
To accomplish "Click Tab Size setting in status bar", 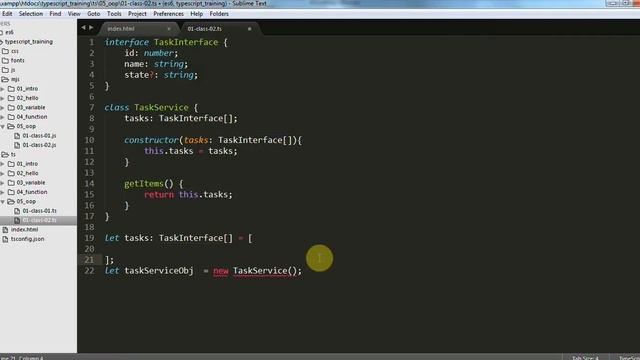I will 585,358.
